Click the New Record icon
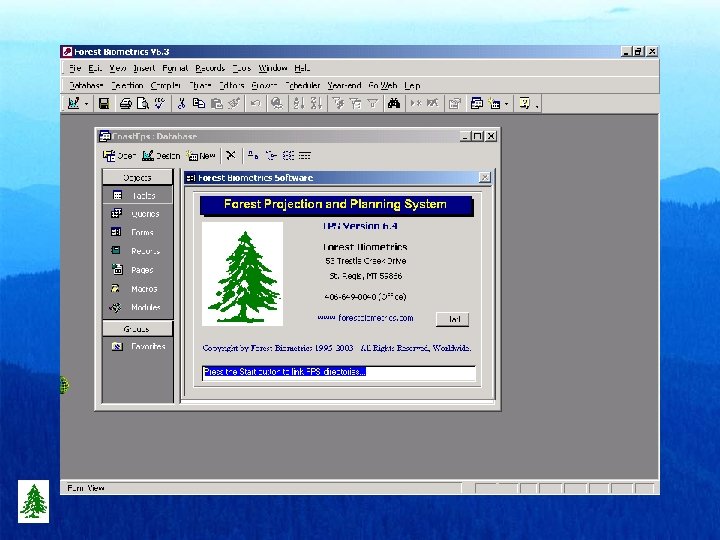720x540 pixels. [416, 104]
